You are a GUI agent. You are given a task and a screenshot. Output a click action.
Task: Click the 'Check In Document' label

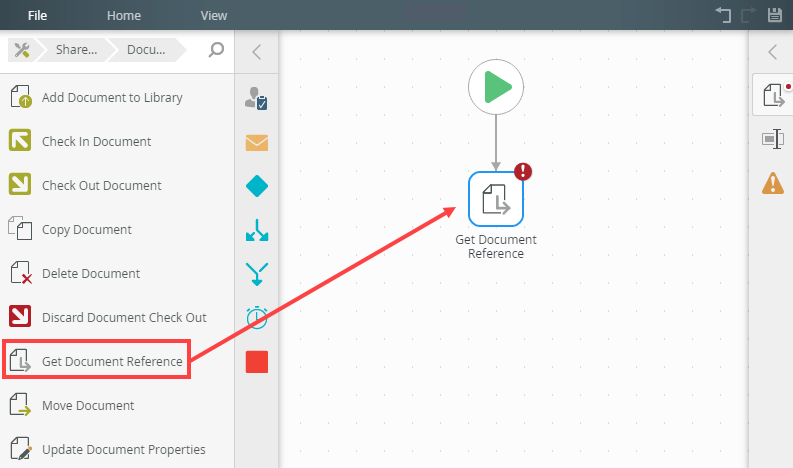(97, 142)
